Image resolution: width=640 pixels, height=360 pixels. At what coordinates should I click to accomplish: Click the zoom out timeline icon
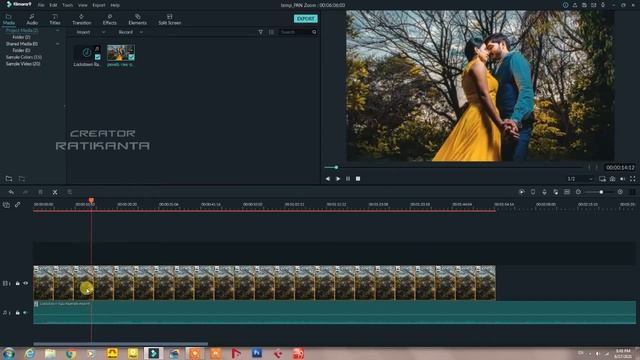point(578,192)
